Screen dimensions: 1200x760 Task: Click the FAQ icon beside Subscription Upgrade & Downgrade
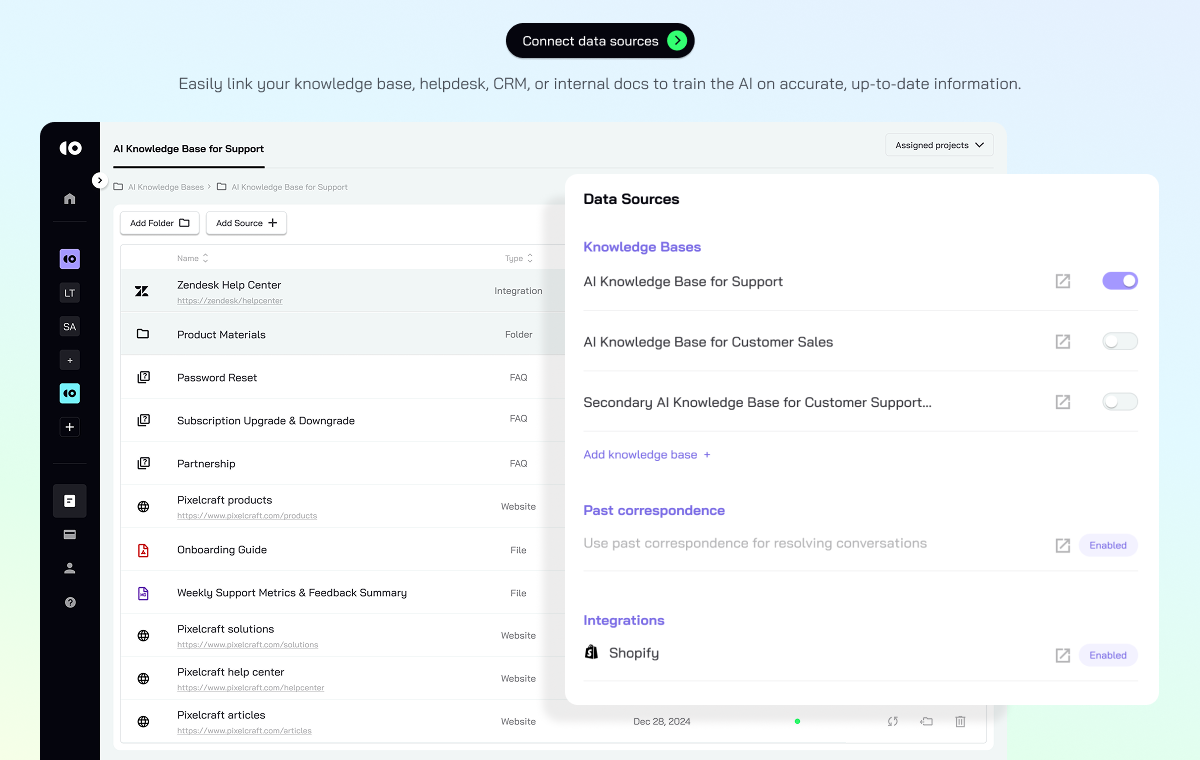pos(143,421)
